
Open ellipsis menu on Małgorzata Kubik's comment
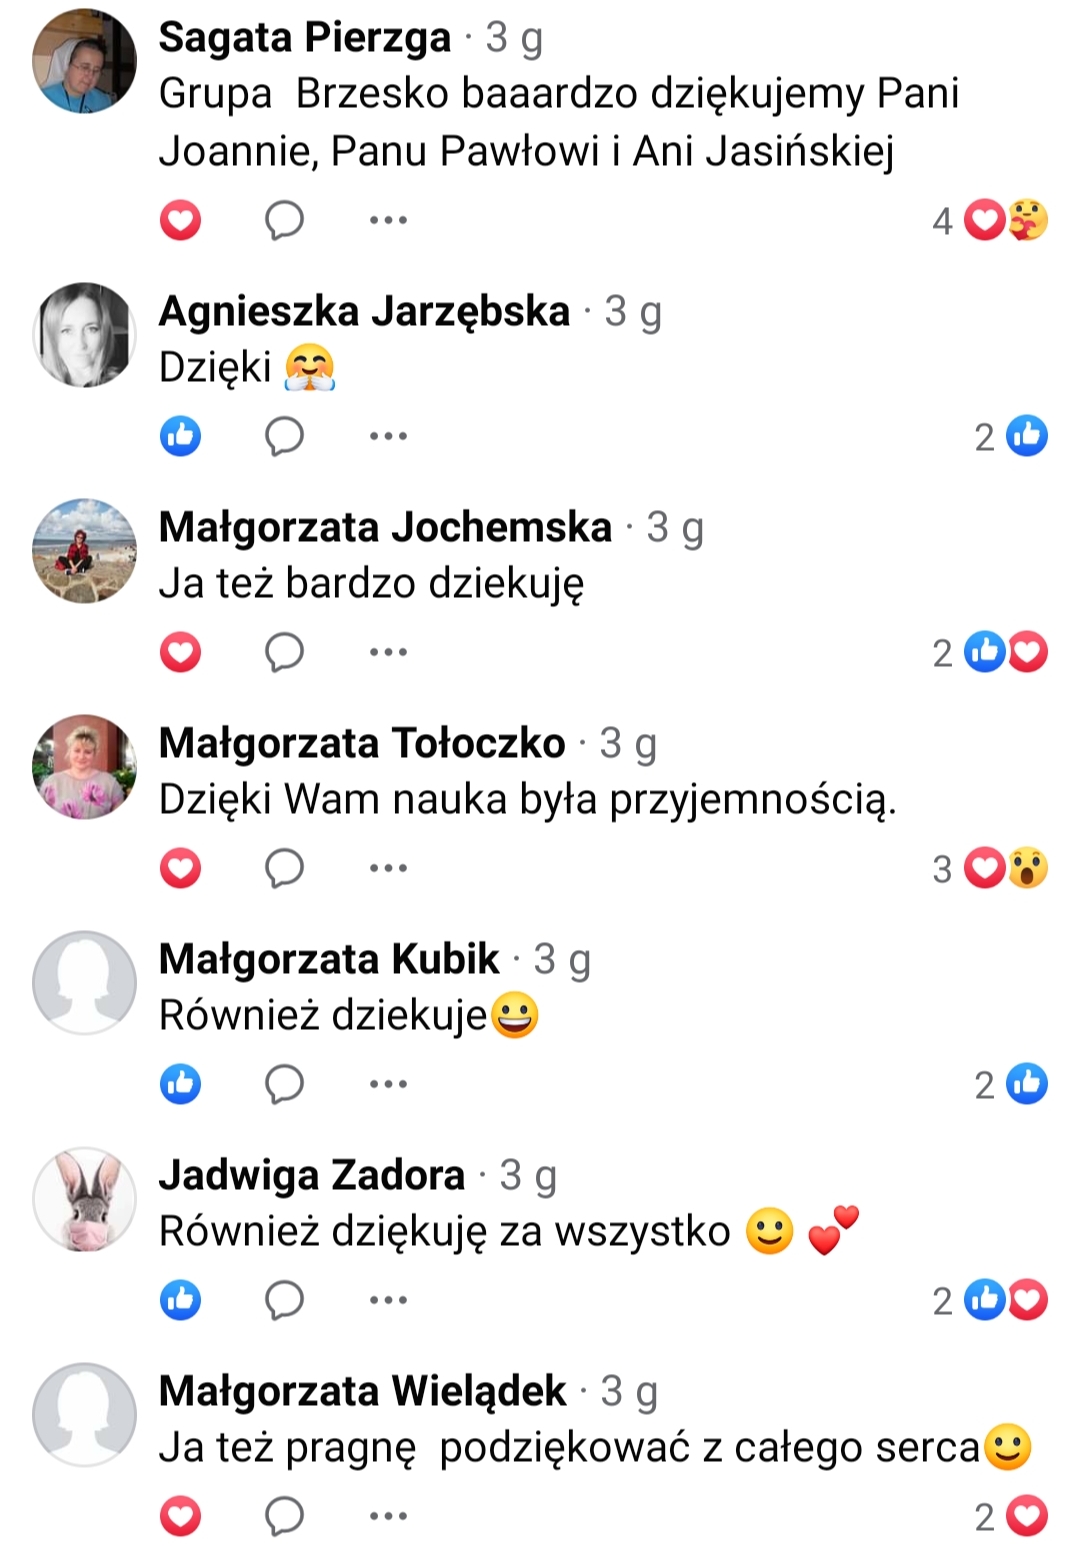click(388, 1084)
